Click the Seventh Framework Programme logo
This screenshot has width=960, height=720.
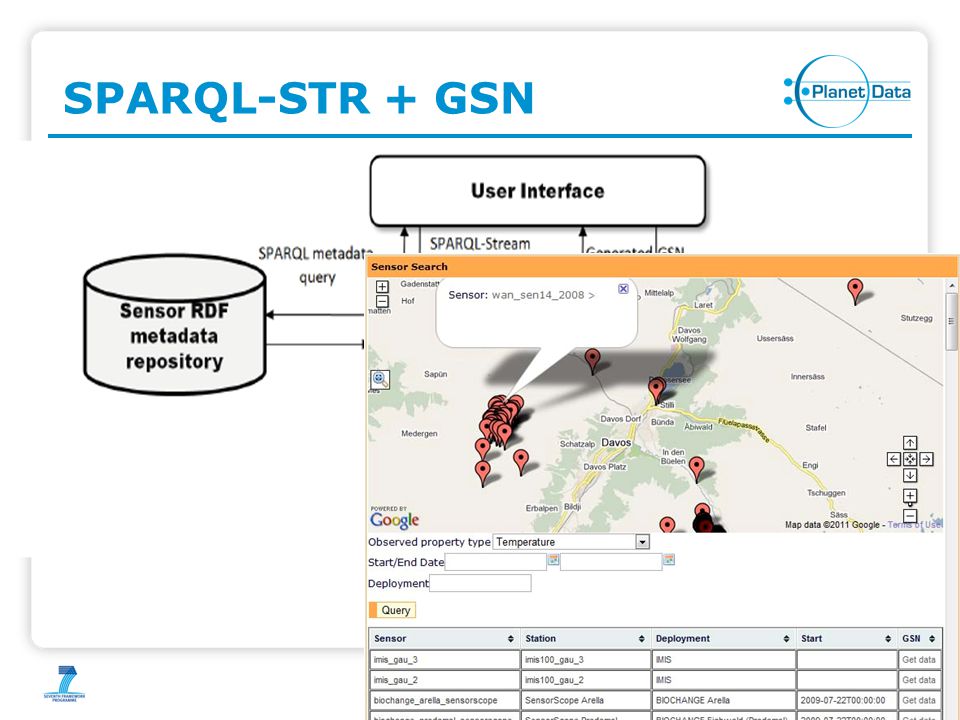tap(64, 683)
